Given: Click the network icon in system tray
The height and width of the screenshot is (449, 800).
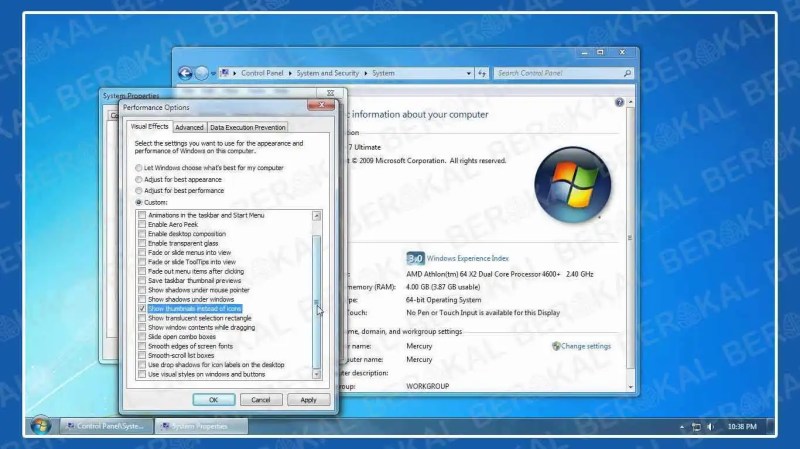Looking at the screenshot, I should coord(696,427).
